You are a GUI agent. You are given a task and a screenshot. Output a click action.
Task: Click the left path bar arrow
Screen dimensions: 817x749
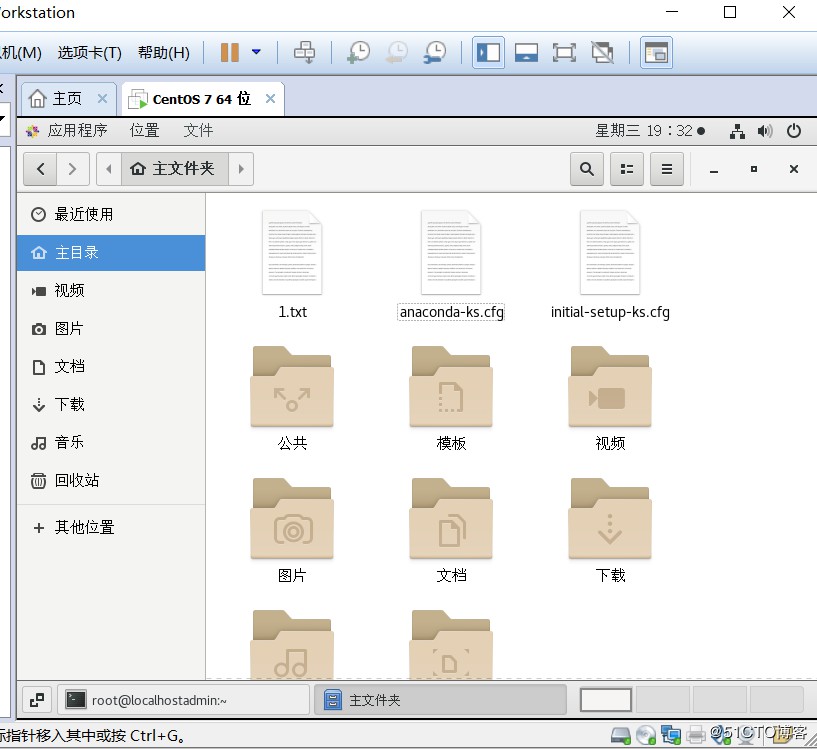[x=109, y=169]
